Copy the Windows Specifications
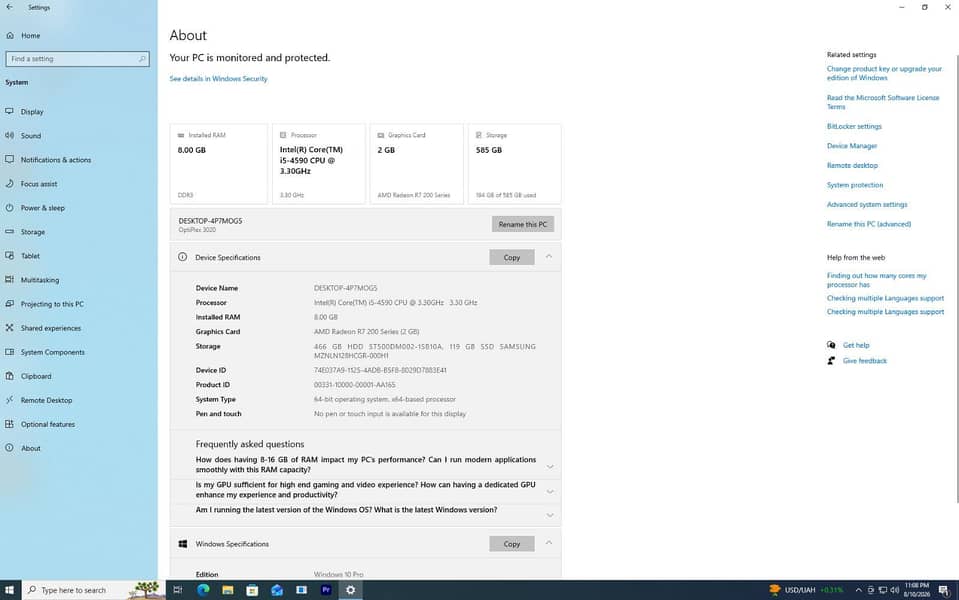Screen dimensions: 959x600 point(512,544)
